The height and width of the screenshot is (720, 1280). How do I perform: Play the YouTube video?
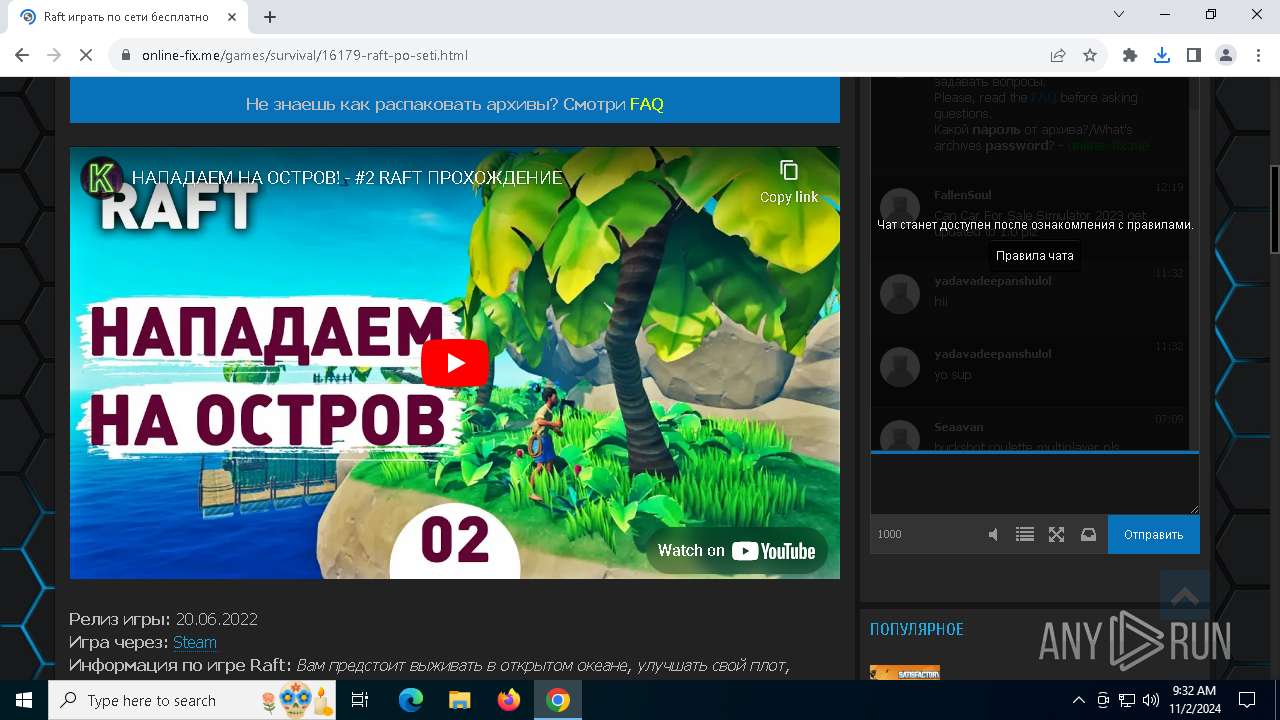click(x=454, y=363)
